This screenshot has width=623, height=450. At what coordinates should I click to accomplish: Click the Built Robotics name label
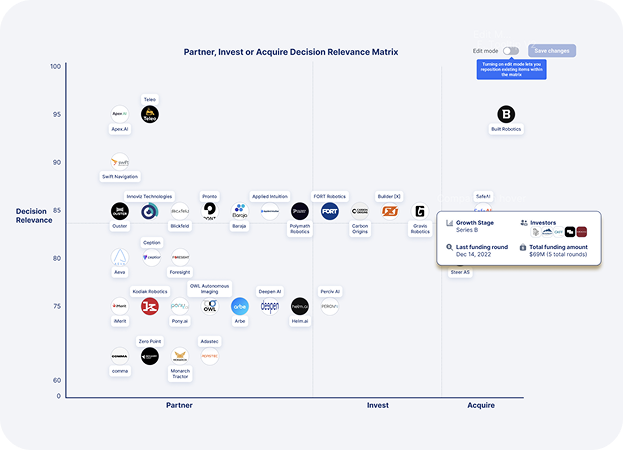(506, 129)
